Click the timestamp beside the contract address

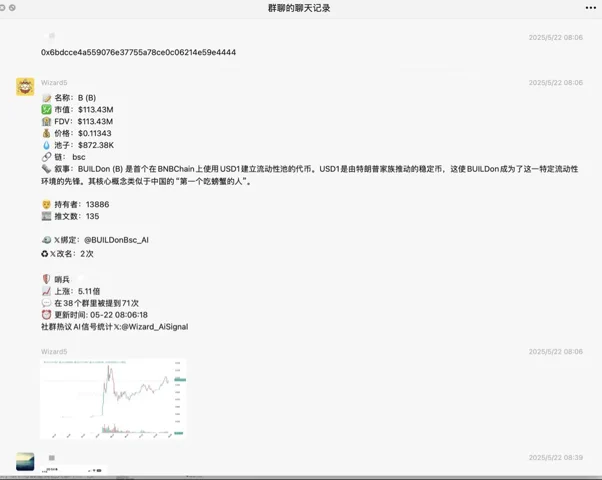(556, 38)
